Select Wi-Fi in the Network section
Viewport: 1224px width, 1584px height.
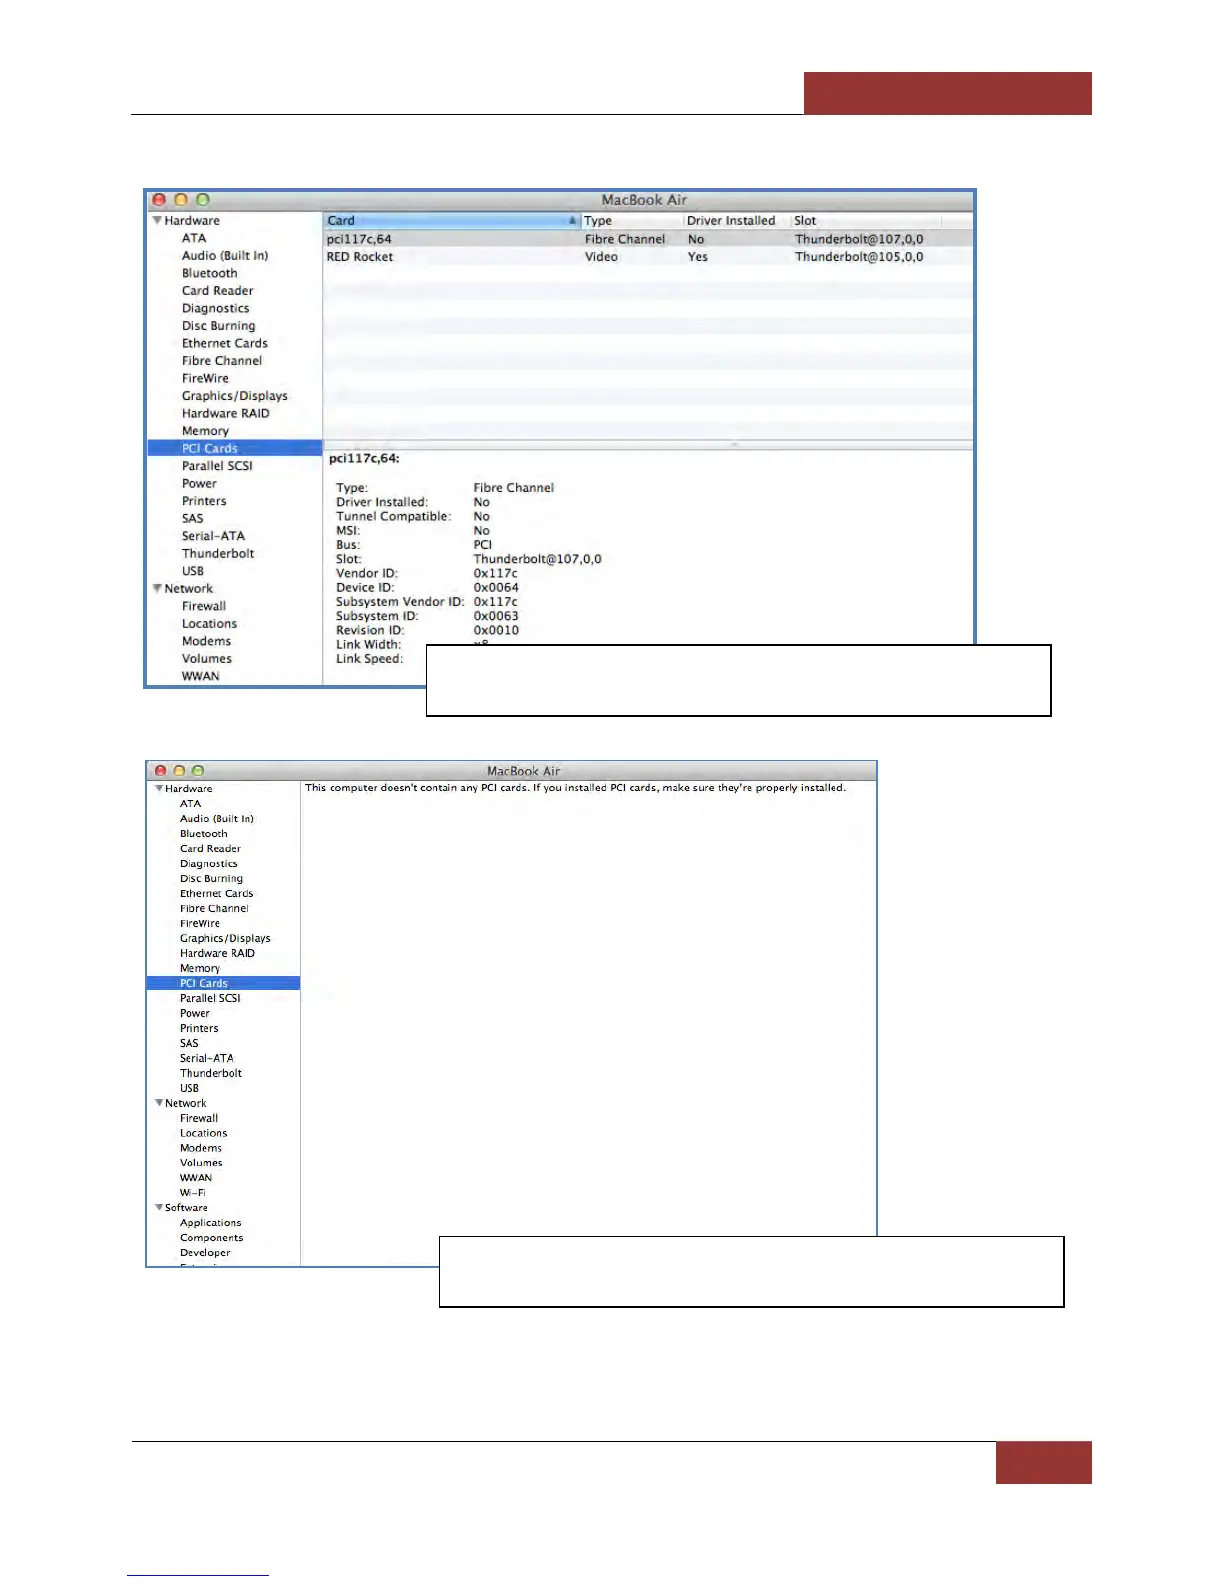point(192,1192)
